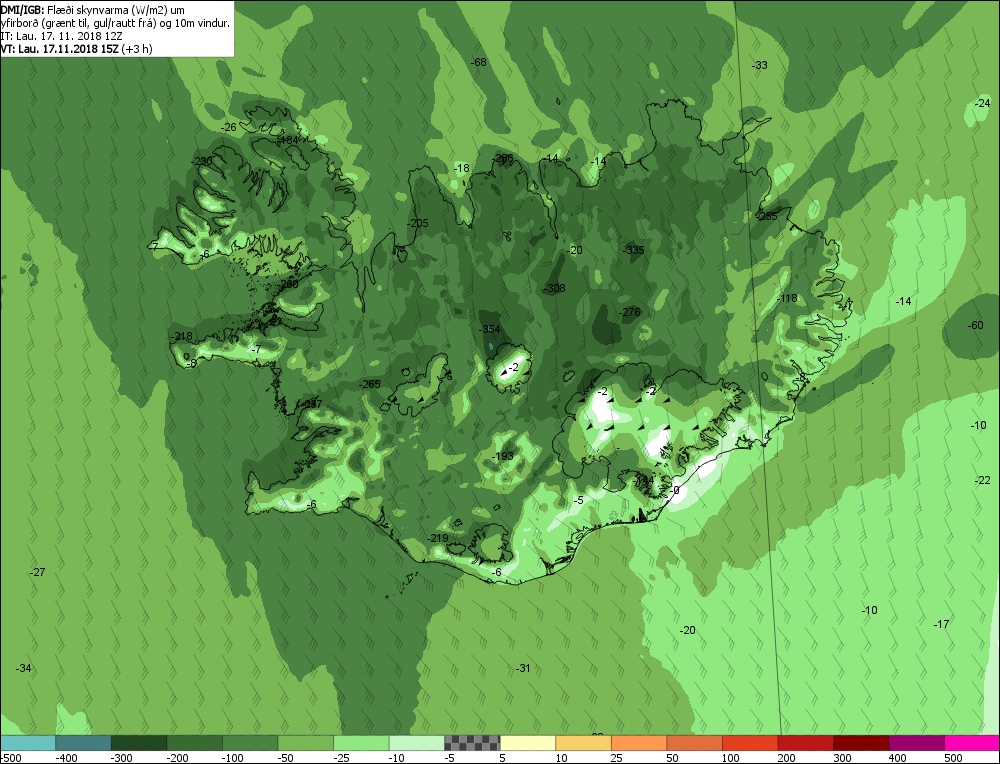Screen dimensions: 1000x764
Task: Click the -17 value over the ocean
Action: click(x=941, y=624)
